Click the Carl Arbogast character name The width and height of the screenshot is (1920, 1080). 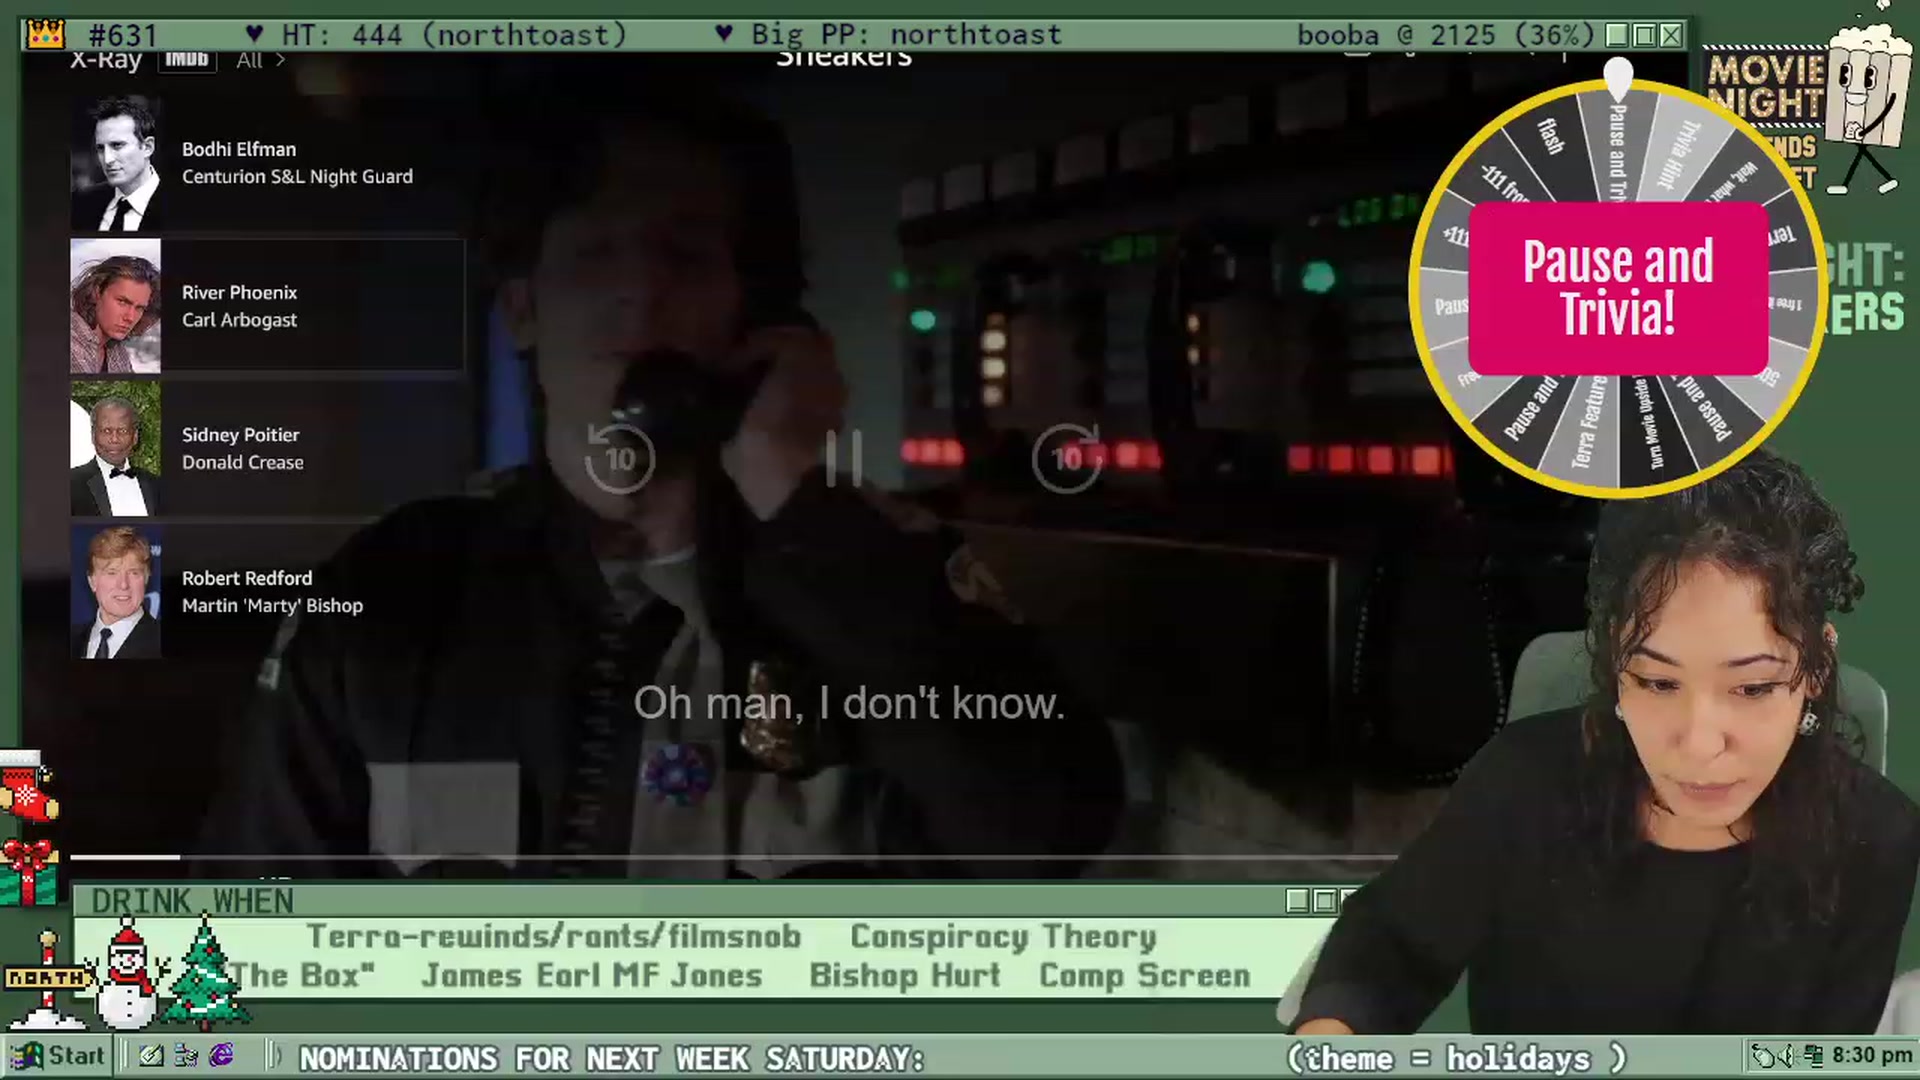point(239,320)
